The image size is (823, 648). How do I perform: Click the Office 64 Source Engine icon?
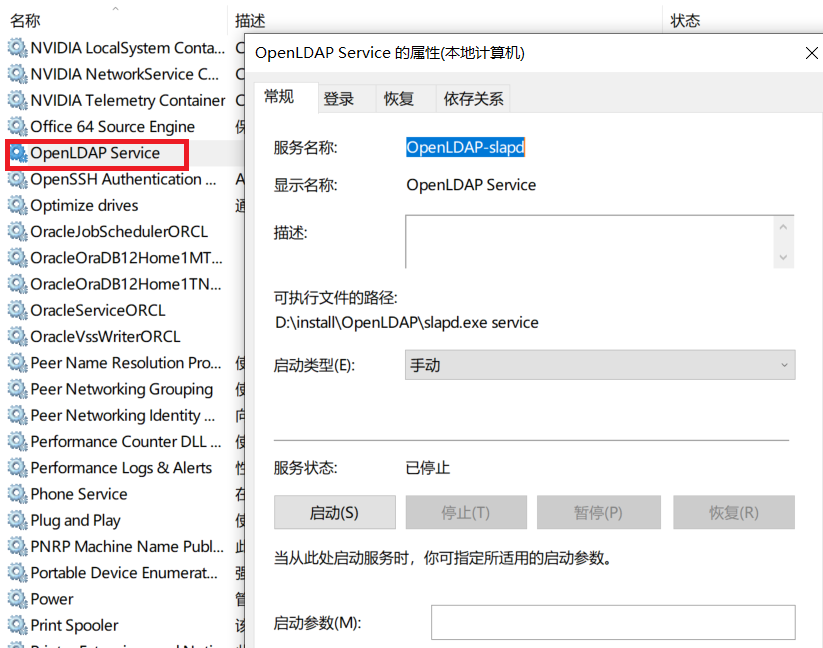tap(18, 126)
